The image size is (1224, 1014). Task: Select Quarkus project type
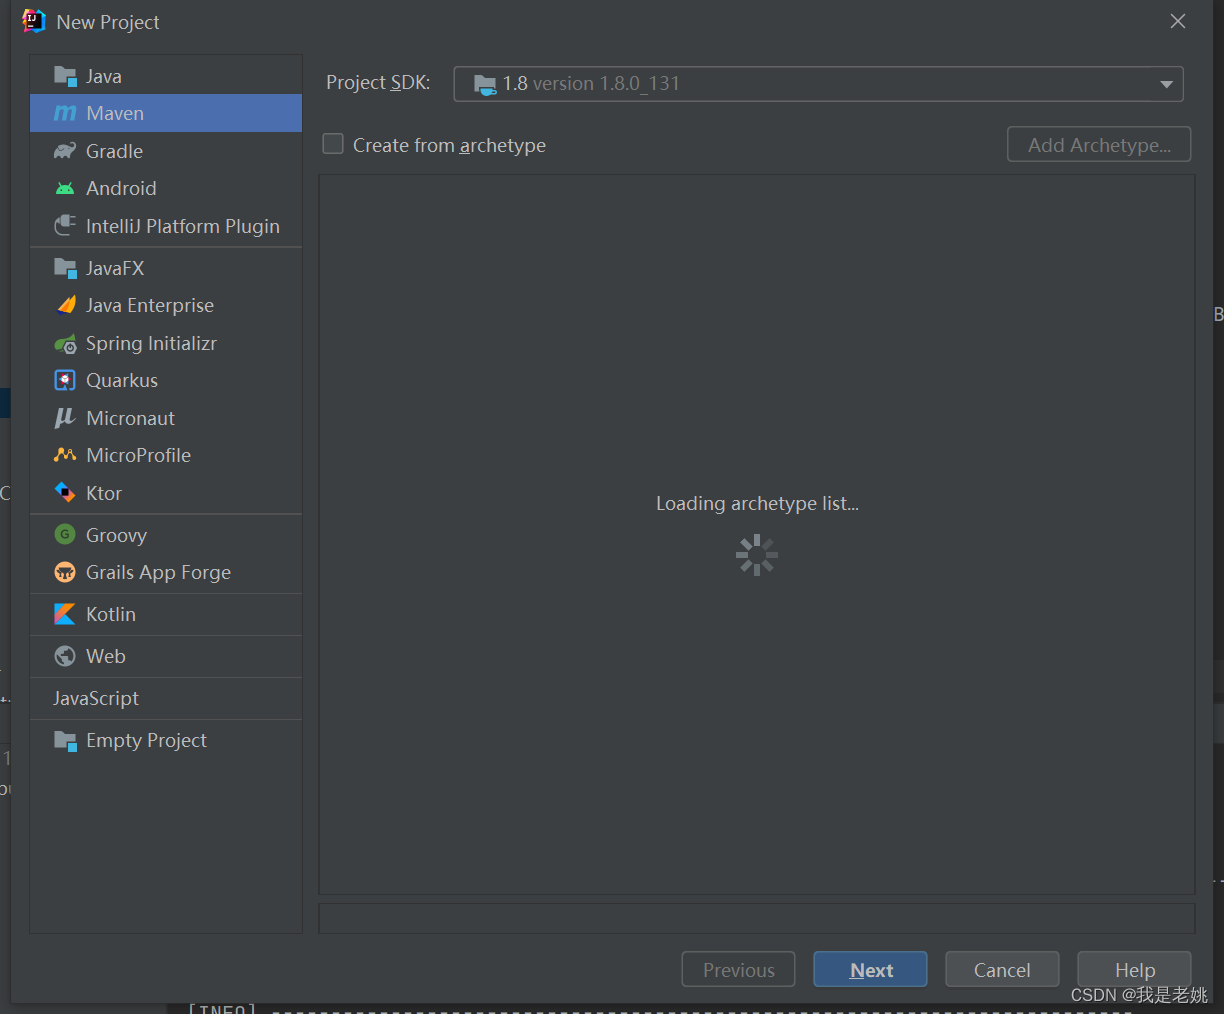click(x=166, y=380)
